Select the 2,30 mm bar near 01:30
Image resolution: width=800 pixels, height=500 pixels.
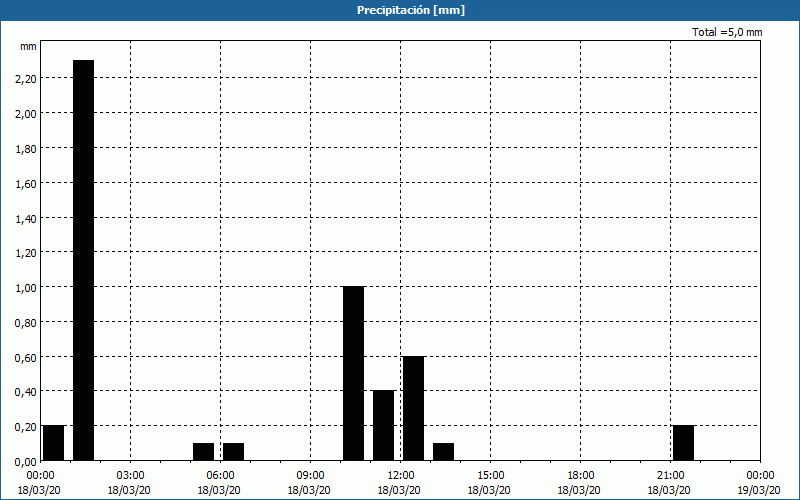click(84, 260)
